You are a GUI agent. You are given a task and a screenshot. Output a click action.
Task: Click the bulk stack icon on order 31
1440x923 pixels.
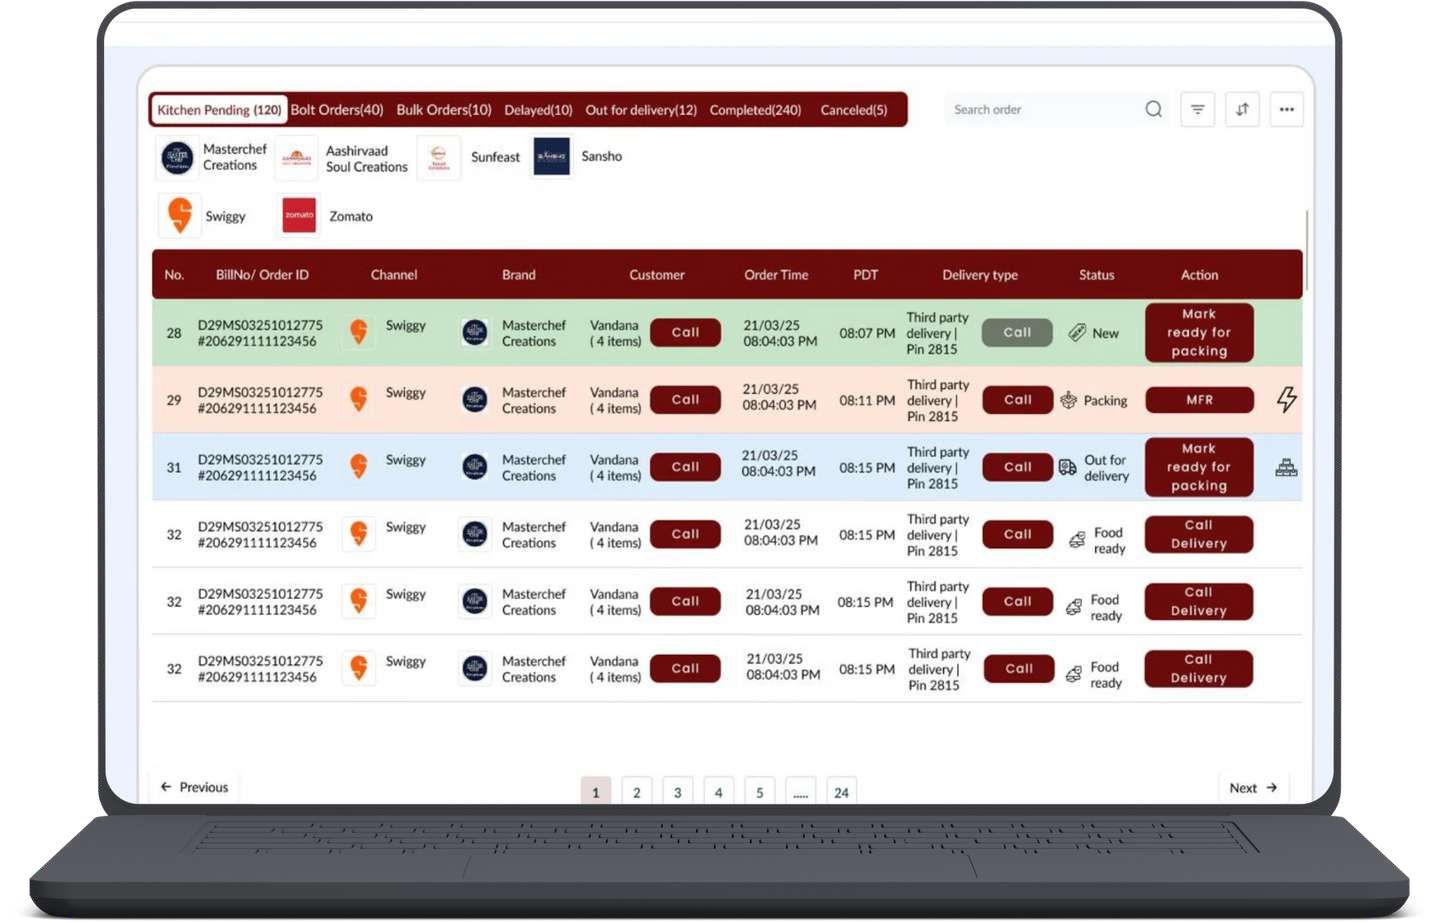1286,467
